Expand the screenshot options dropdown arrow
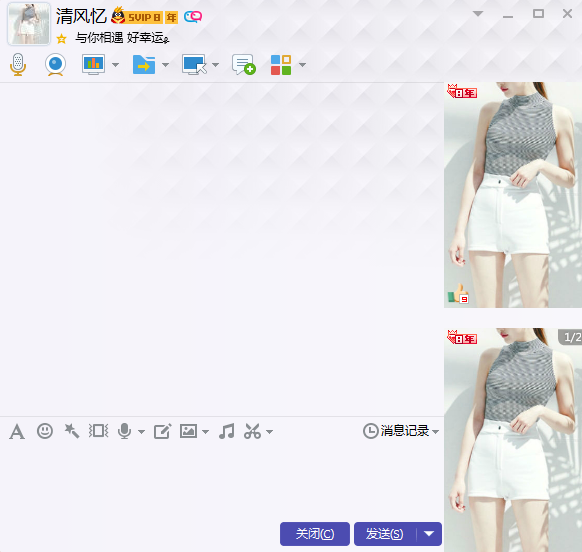Image resolution: width=582 pixels, height=552 pixels. coord(270,432)
